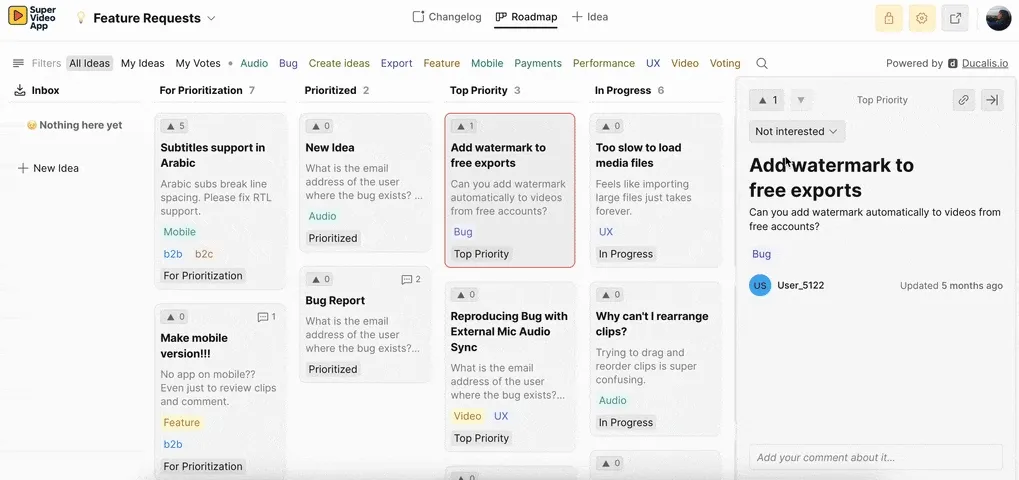Screen dimensions: 1019x480
Task: Open the user profile avatar
Action: (998, 18)
